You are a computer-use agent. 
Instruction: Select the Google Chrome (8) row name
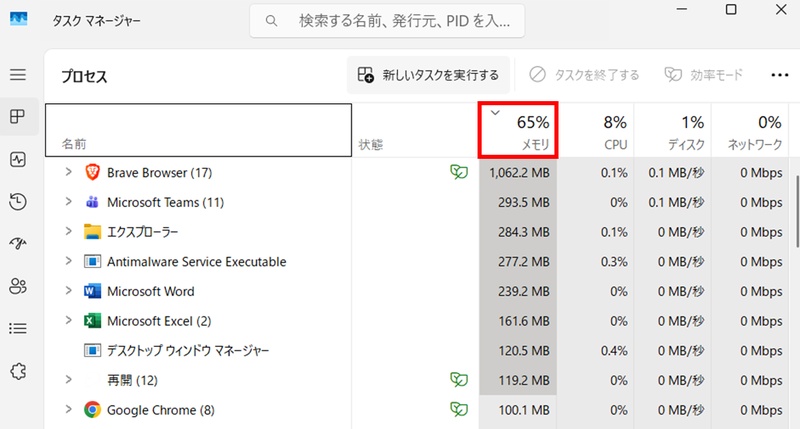coord(161,410)
